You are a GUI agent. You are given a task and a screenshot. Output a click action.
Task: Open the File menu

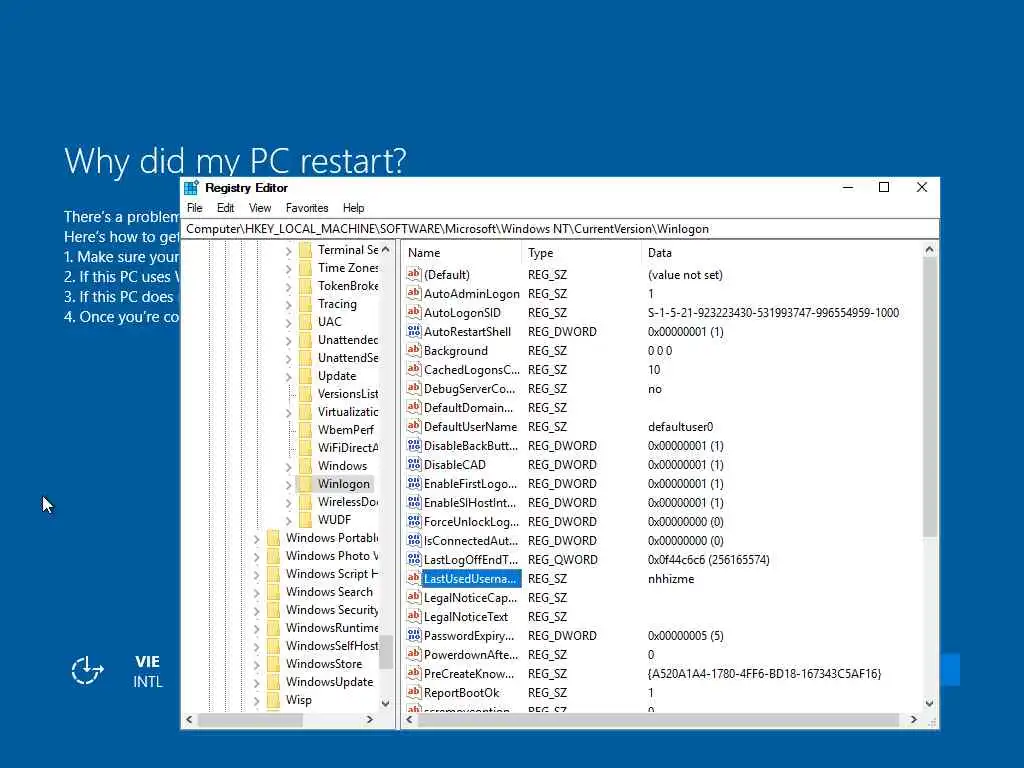195,208
